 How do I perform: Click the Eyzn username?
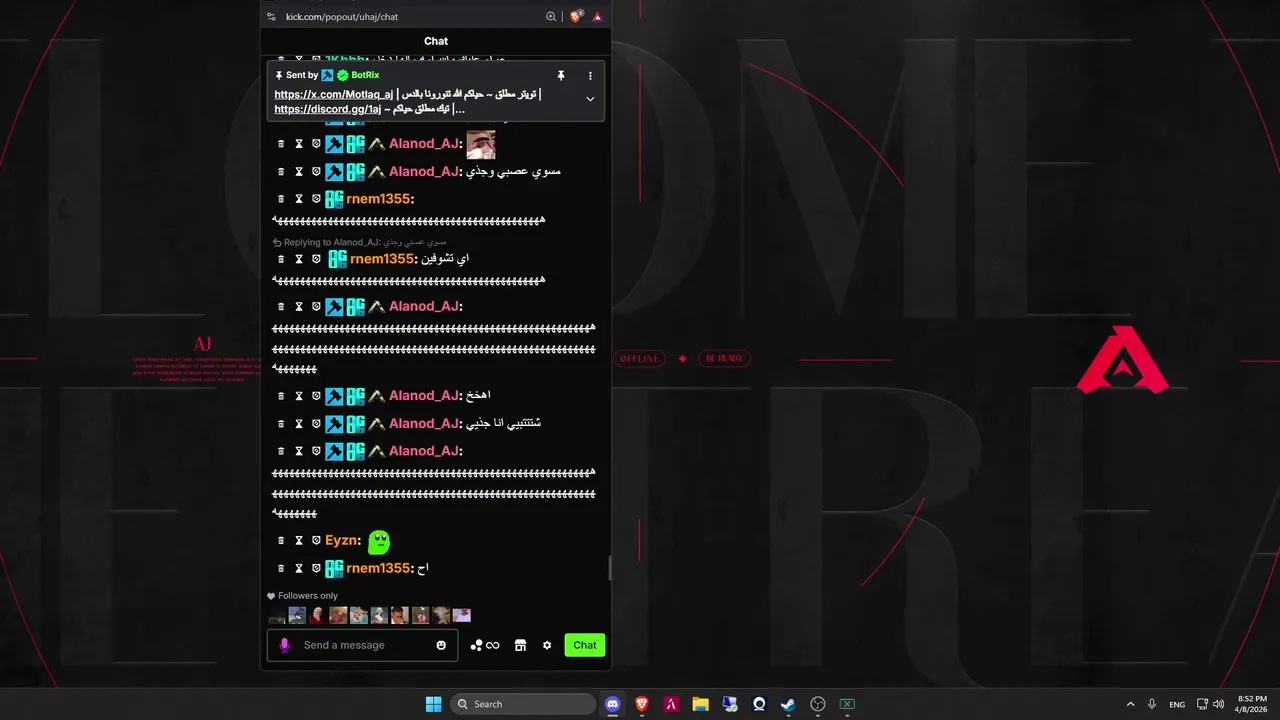(340, 541)
